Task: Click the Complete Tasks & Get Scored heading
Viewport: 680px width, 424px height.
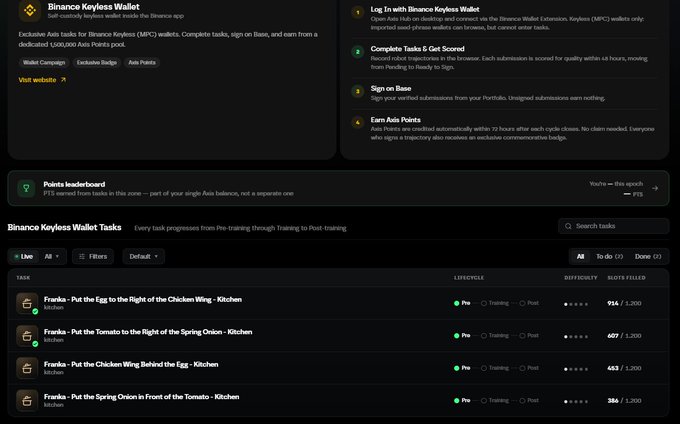Action: pos(417,49)
